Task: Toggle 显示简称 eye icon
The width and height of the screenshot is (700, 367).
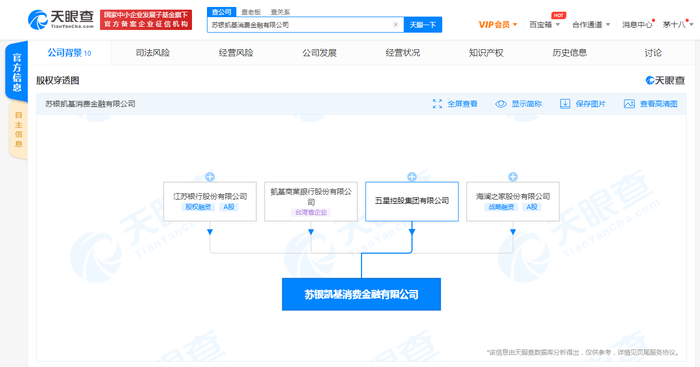Action: 501,104
